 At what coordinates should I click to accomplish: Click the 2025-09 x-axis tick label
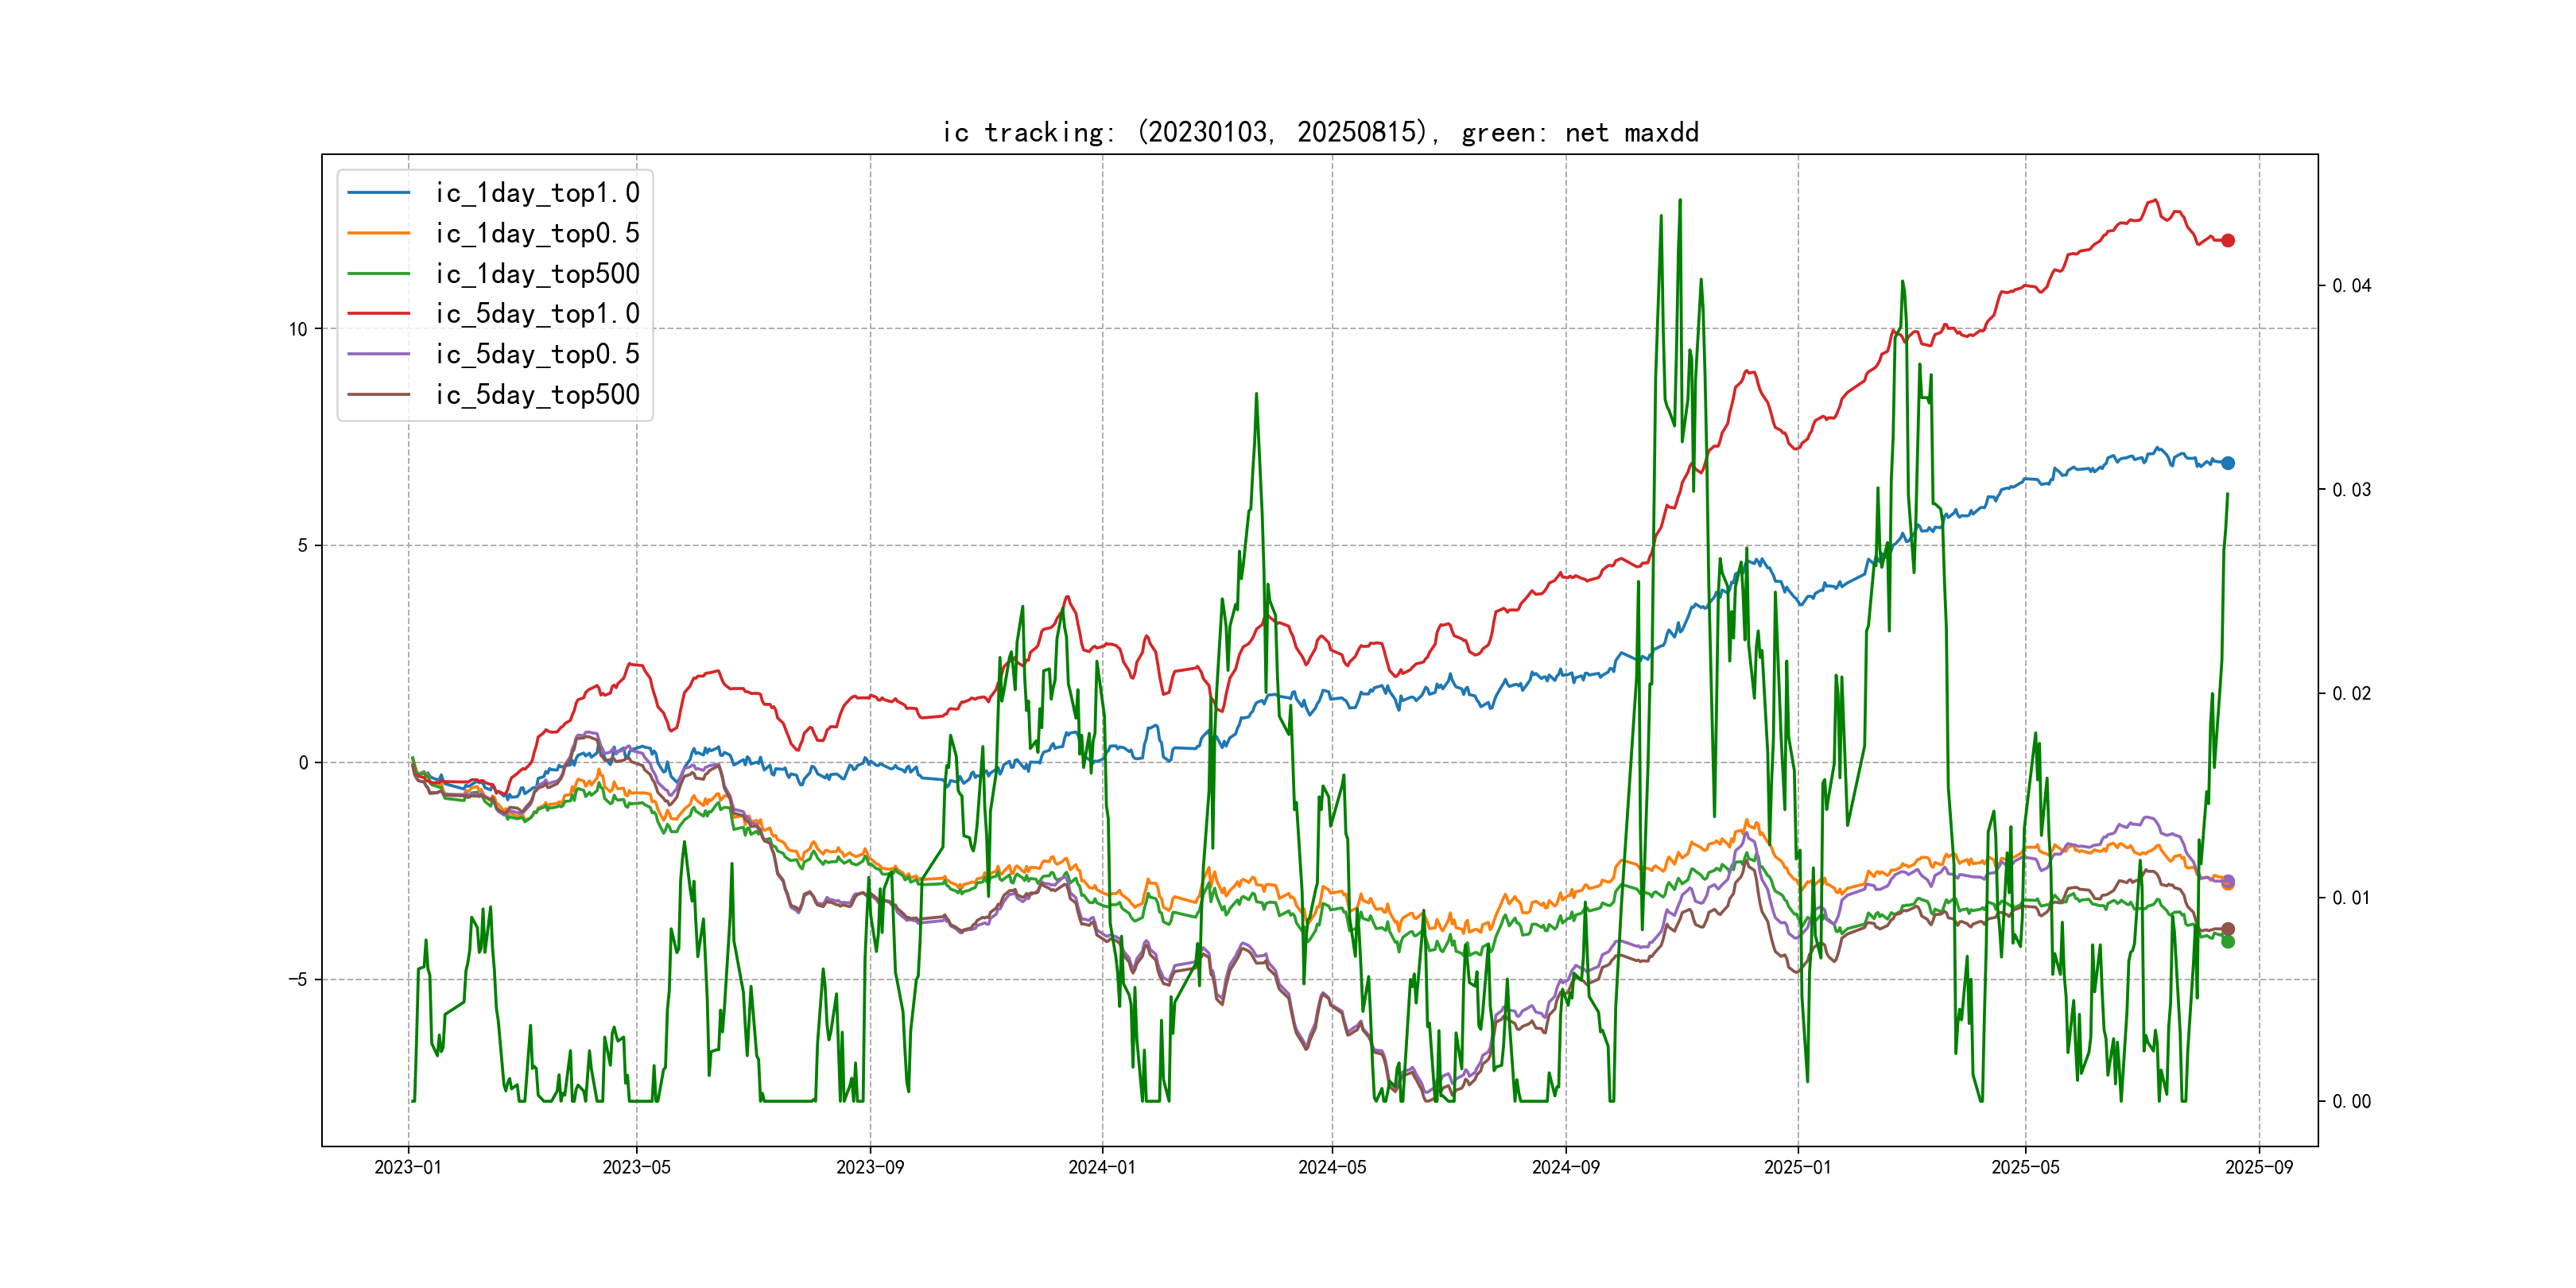(2258, 1167)
